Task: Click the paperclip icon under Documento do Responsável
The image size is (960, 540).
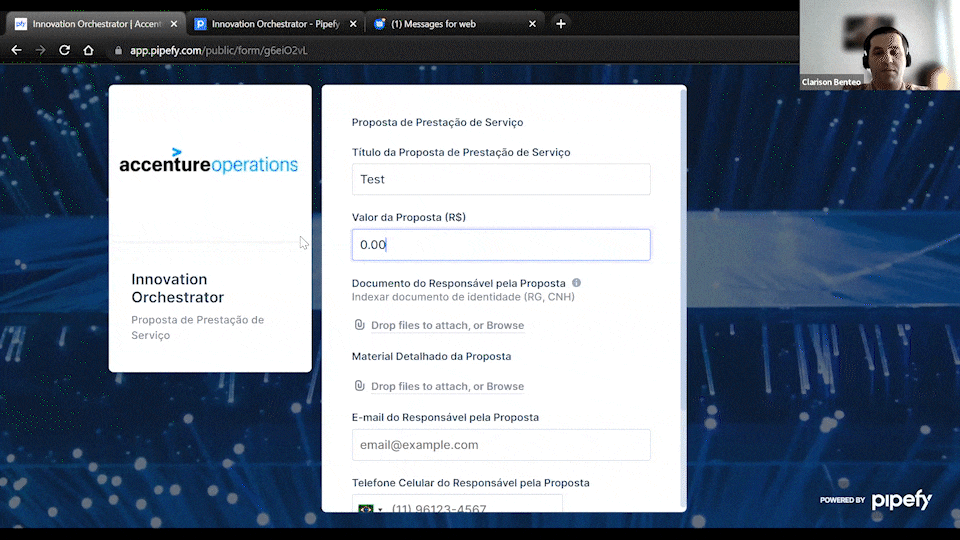Action: tap(360, 325)
